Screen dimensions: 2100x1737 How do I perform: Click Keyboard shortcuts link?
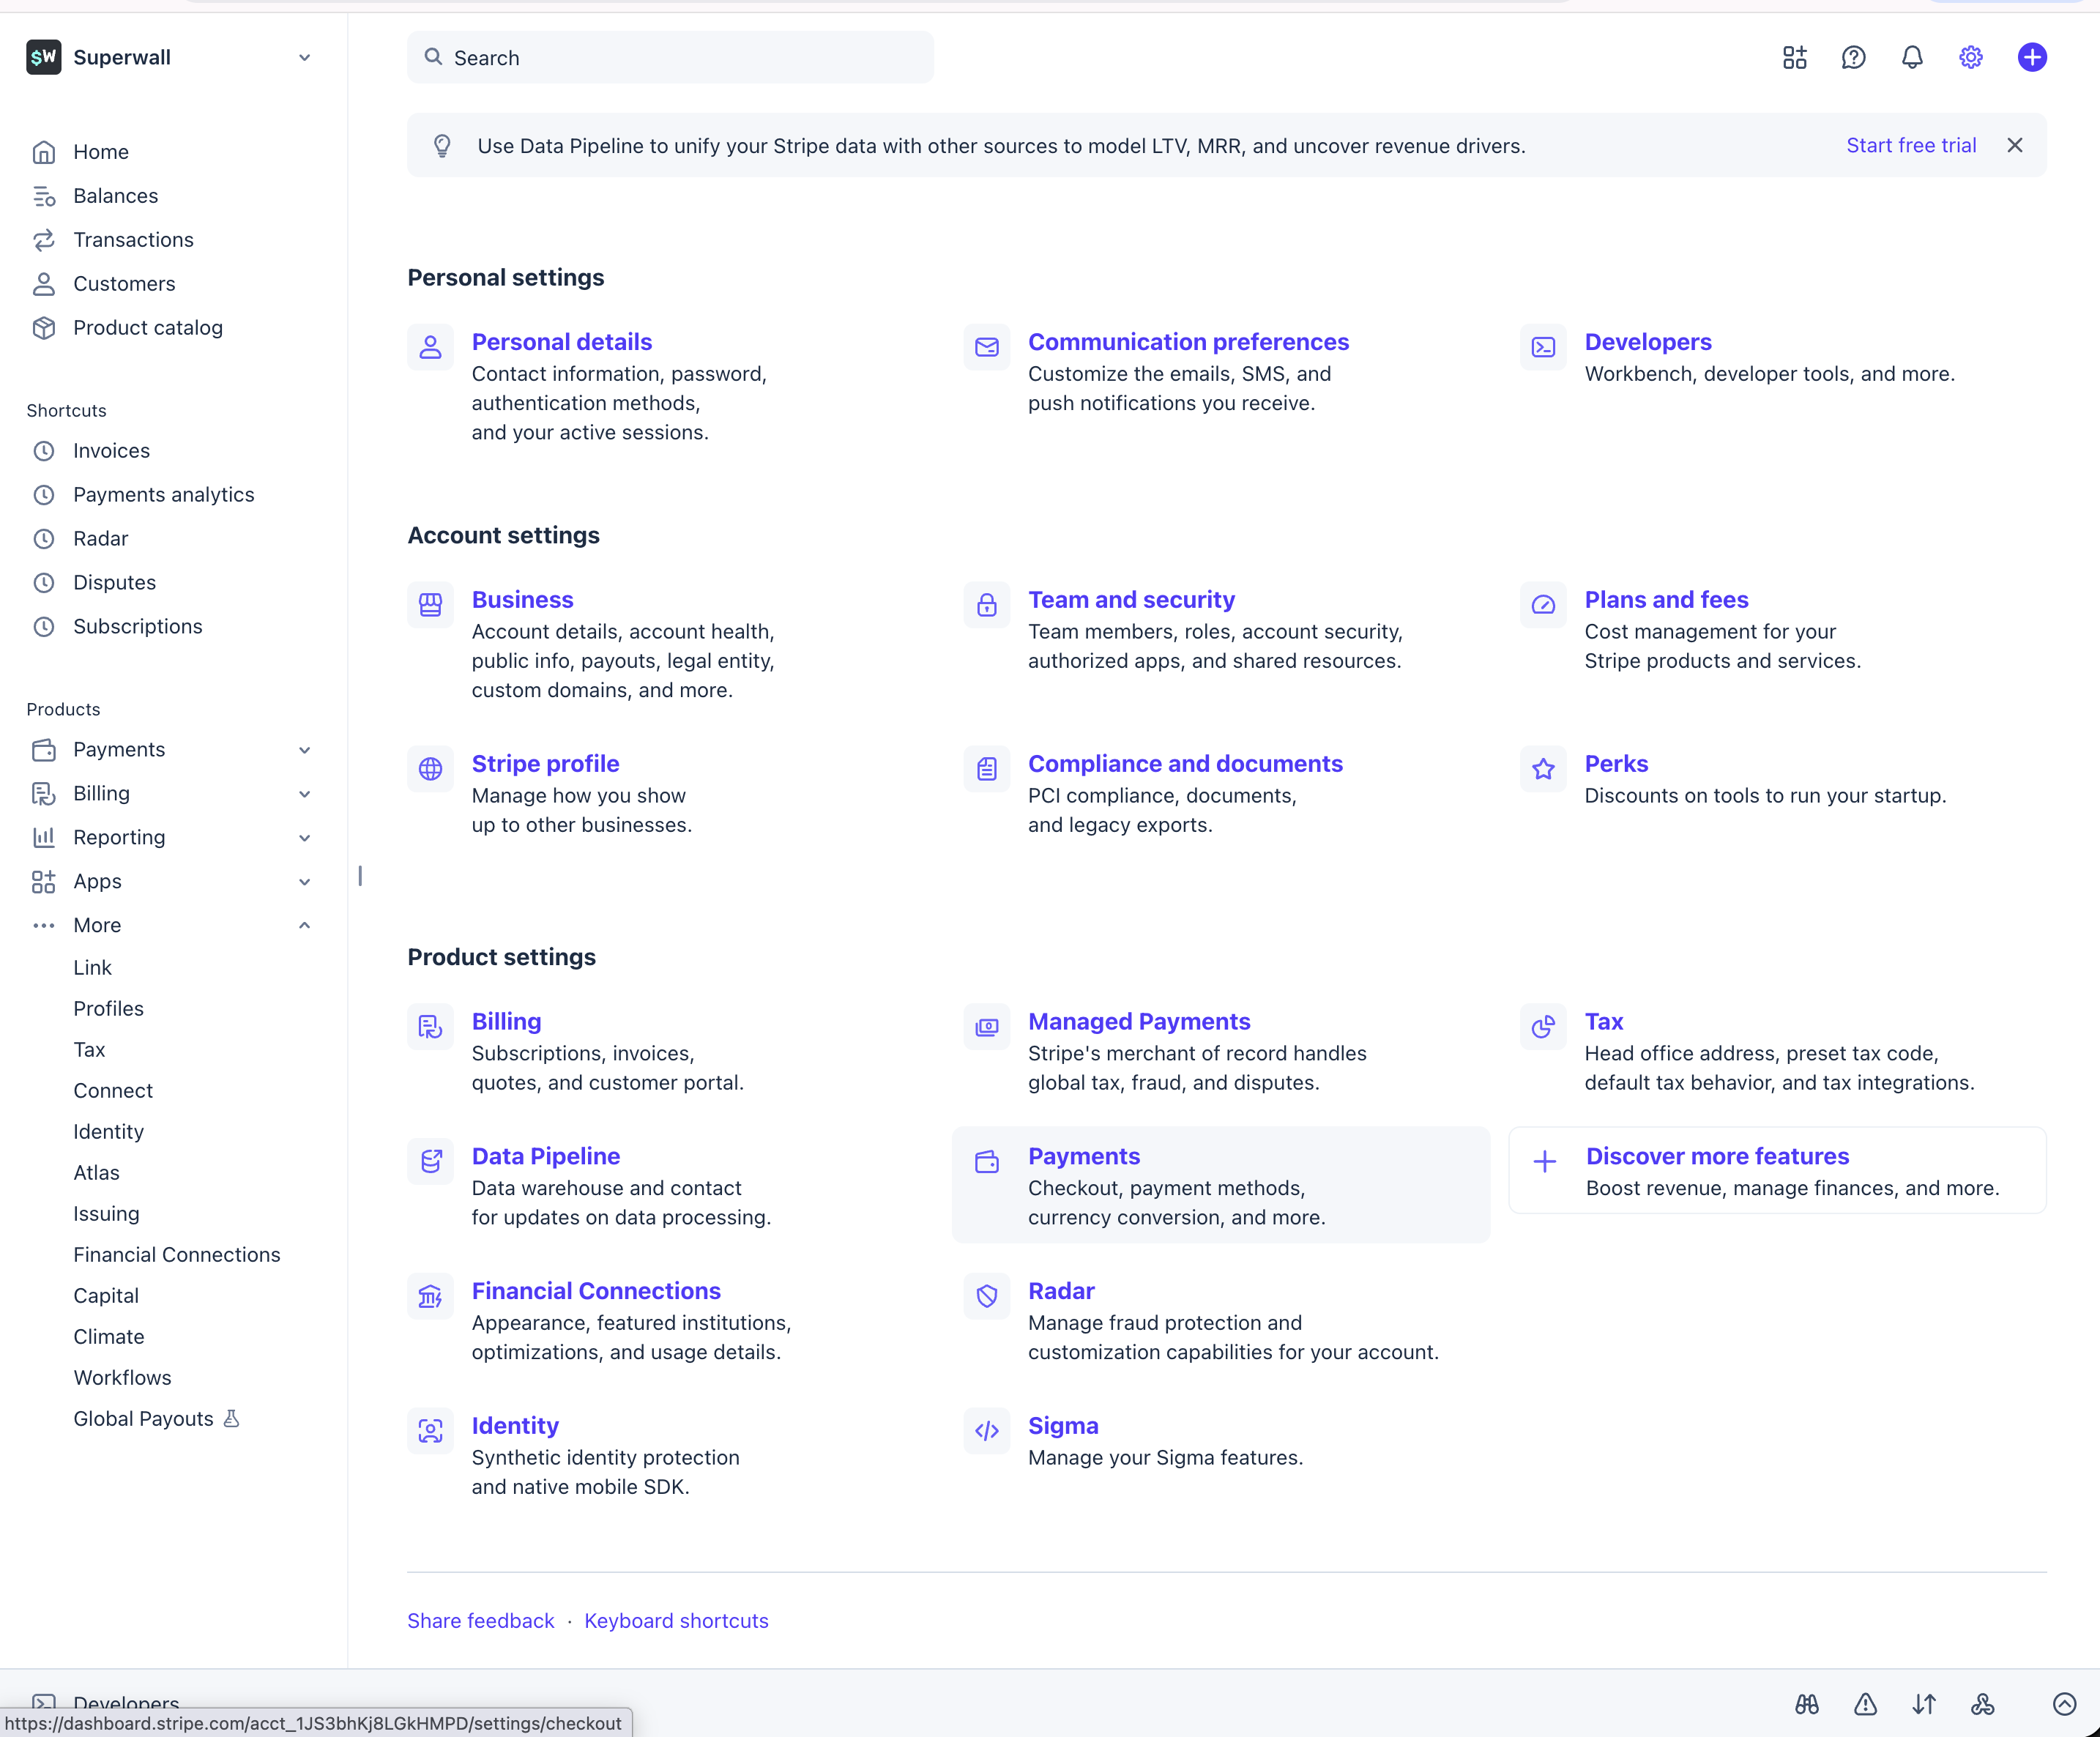[676, 1621]
